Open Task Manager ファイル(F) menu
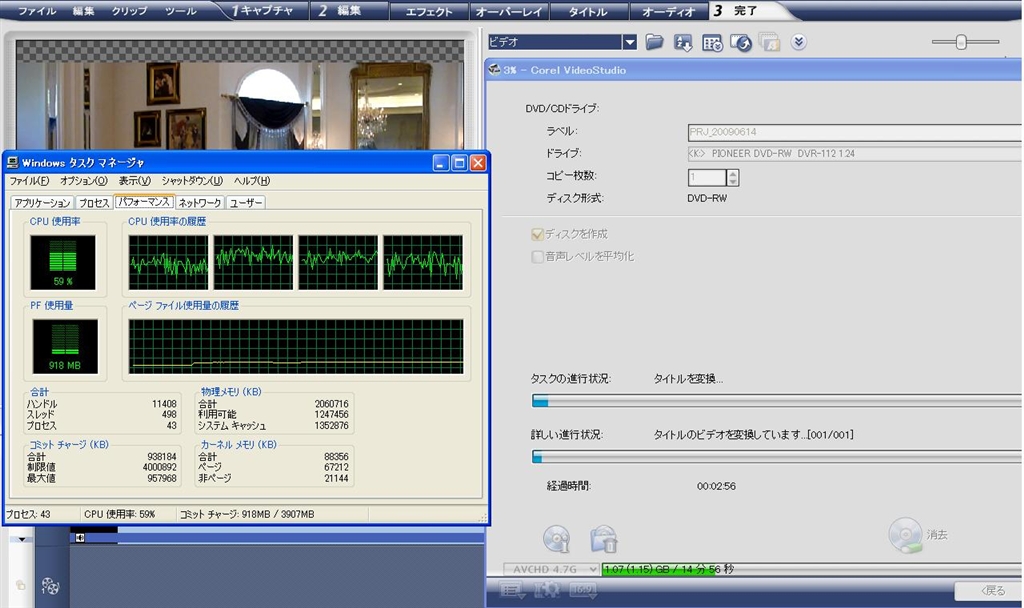 pos(29,181)
